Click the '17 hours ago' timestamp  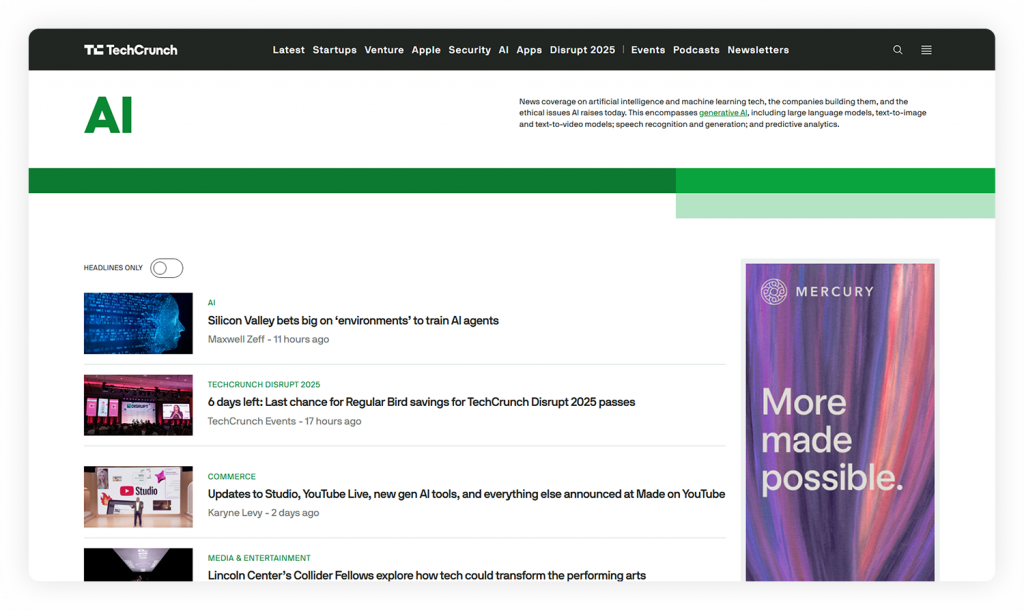click(x=333, y=421)
